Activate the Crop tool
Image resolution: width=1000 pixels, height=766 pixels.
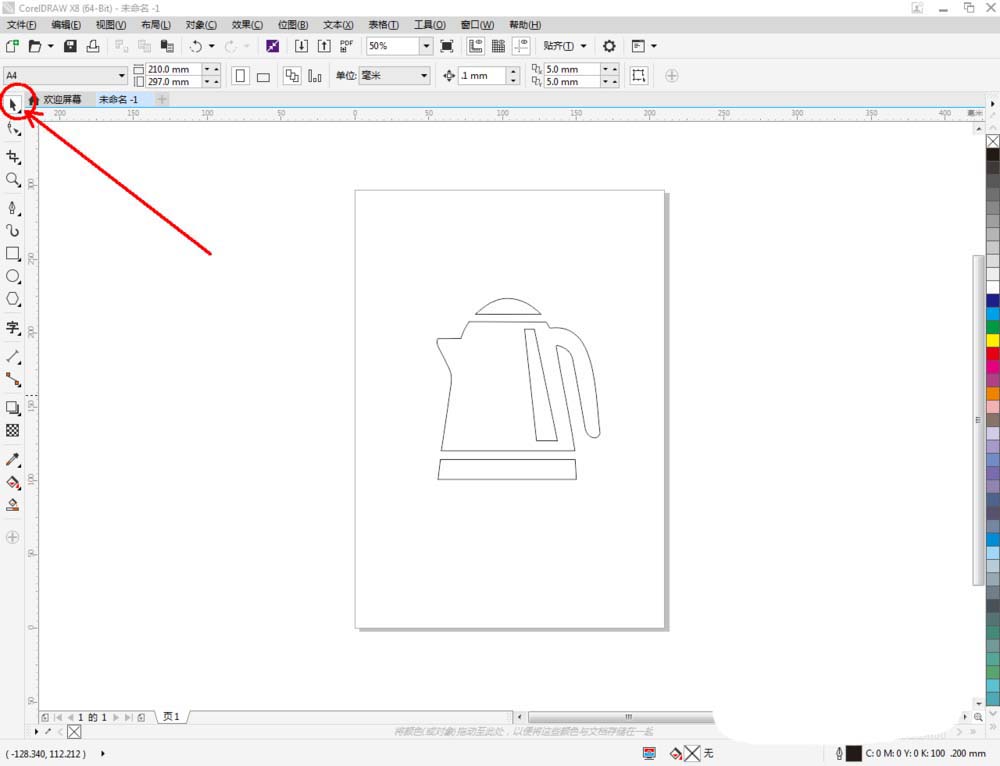click(x=13, y=157)
